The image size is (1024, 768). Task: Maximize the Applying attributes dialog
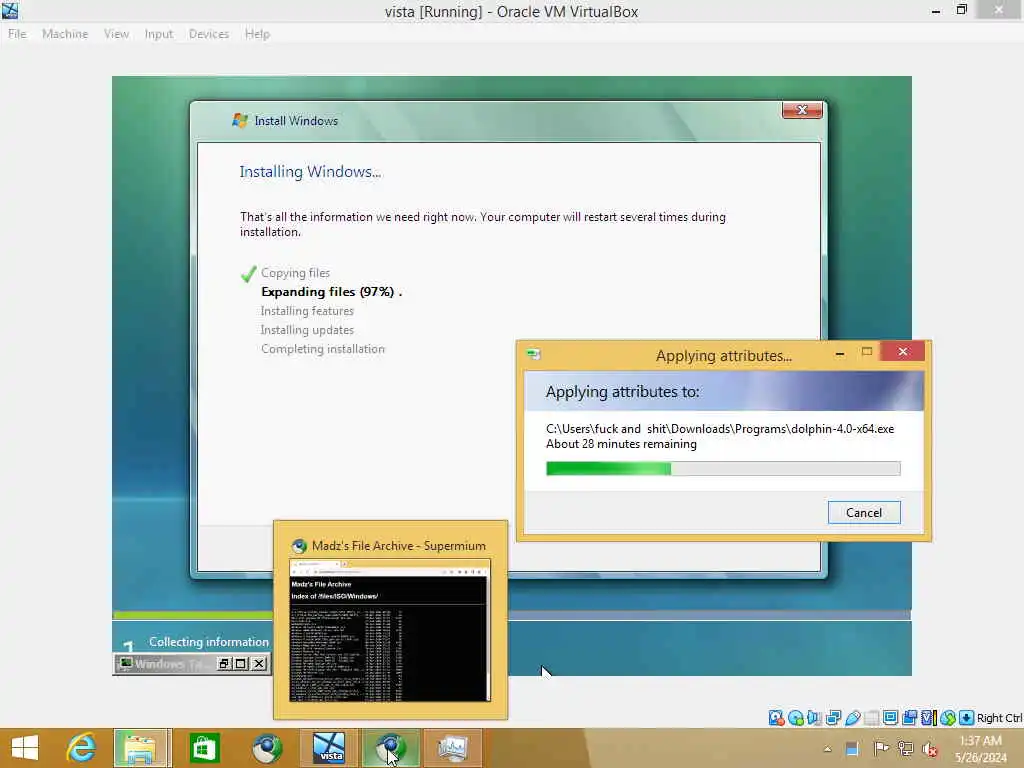click(x=867, y=352)
